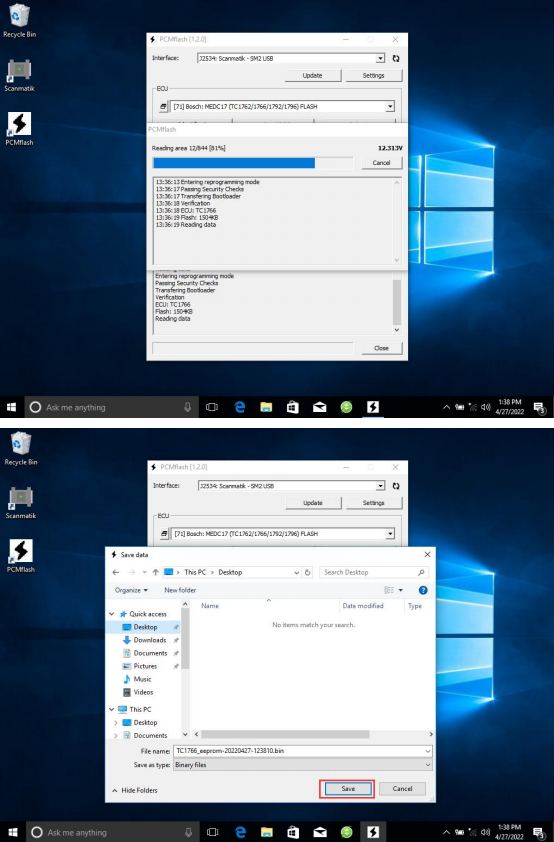554x842 pixels.
Task: Click the navigation pane vertical scrollbar
Action: point(185,638)
